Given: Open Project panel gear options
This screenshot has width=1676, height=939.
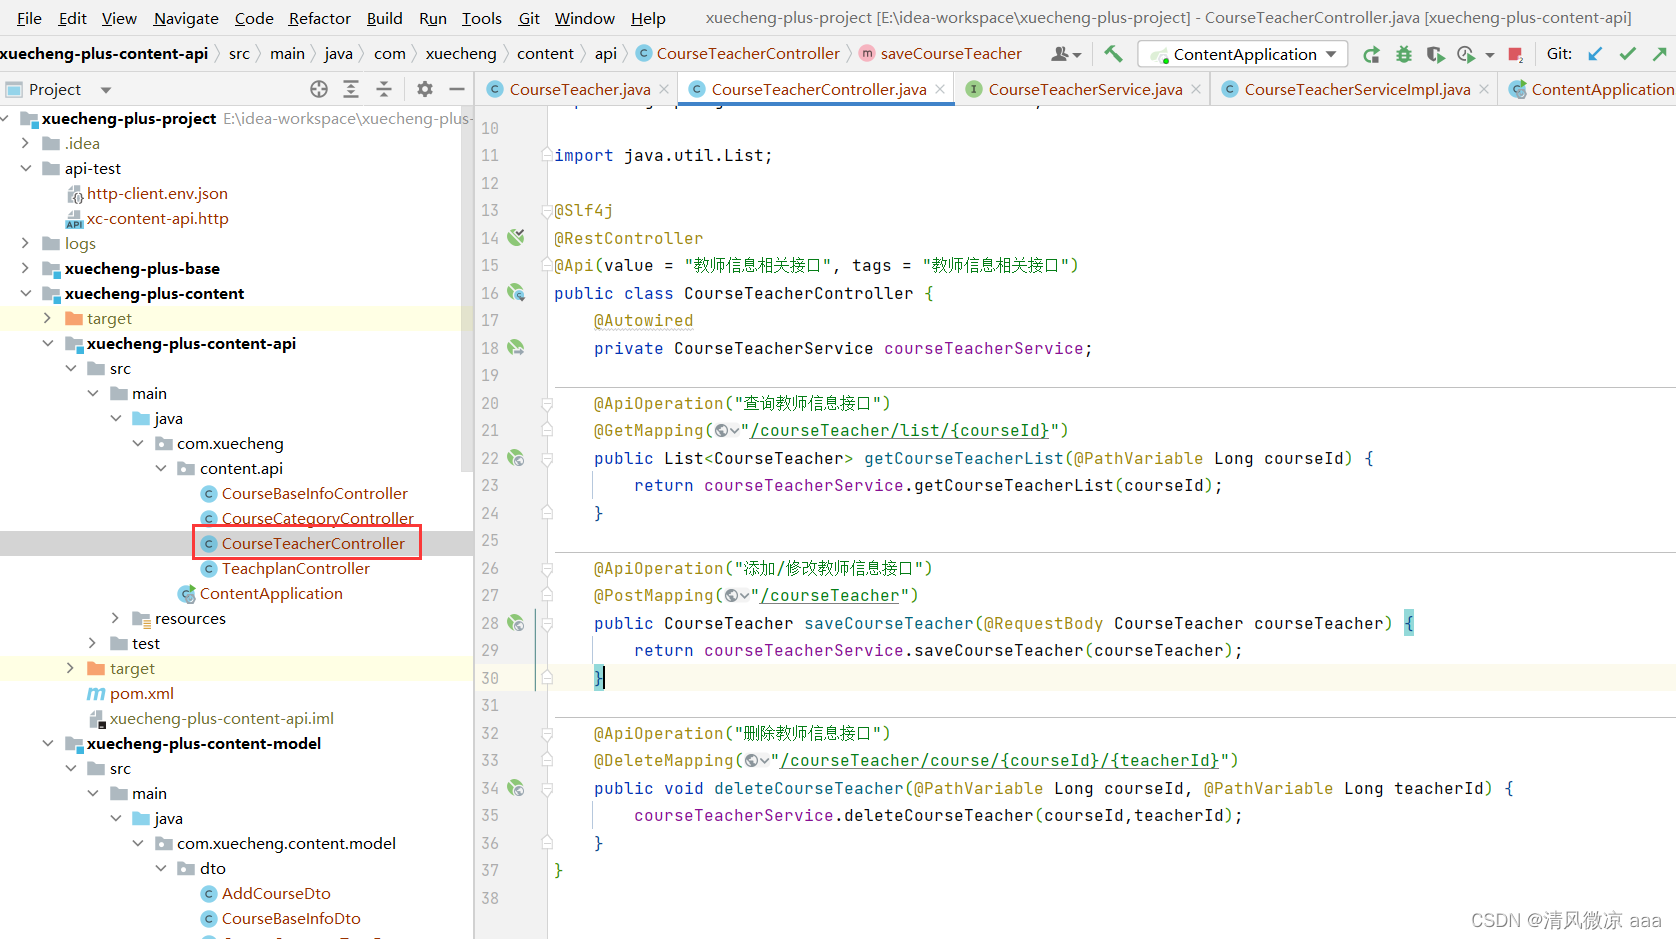Looking at the screenshot, I should point(425,89).
